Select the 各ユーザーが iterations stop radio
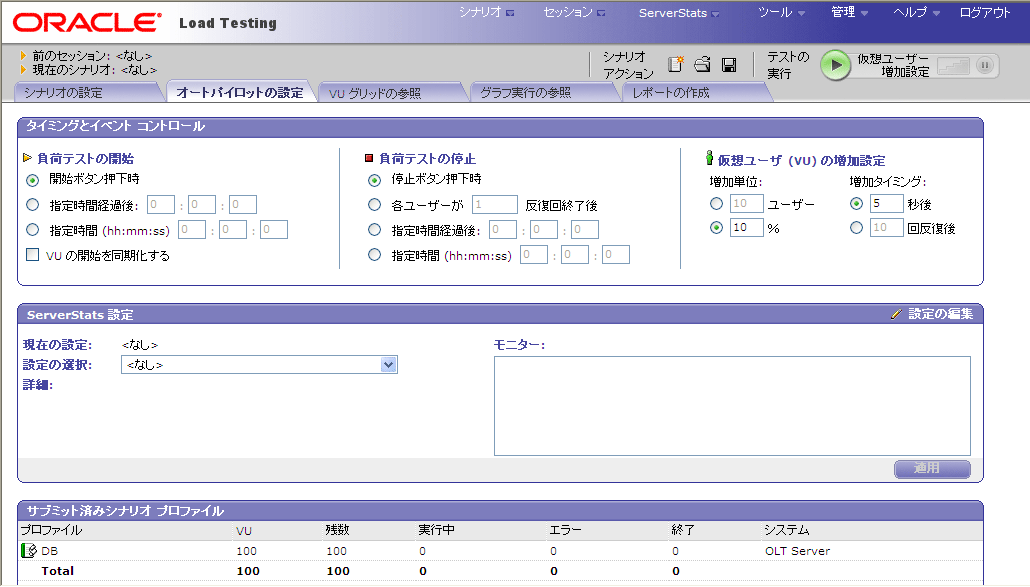 click(x=375, y=205)
